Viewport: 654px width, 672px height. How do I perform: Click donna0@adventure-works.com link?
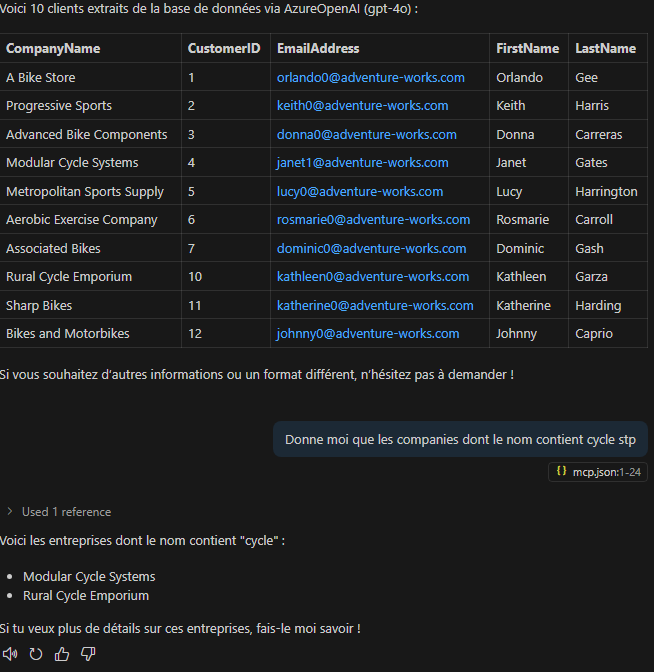(x=367, y=135)
